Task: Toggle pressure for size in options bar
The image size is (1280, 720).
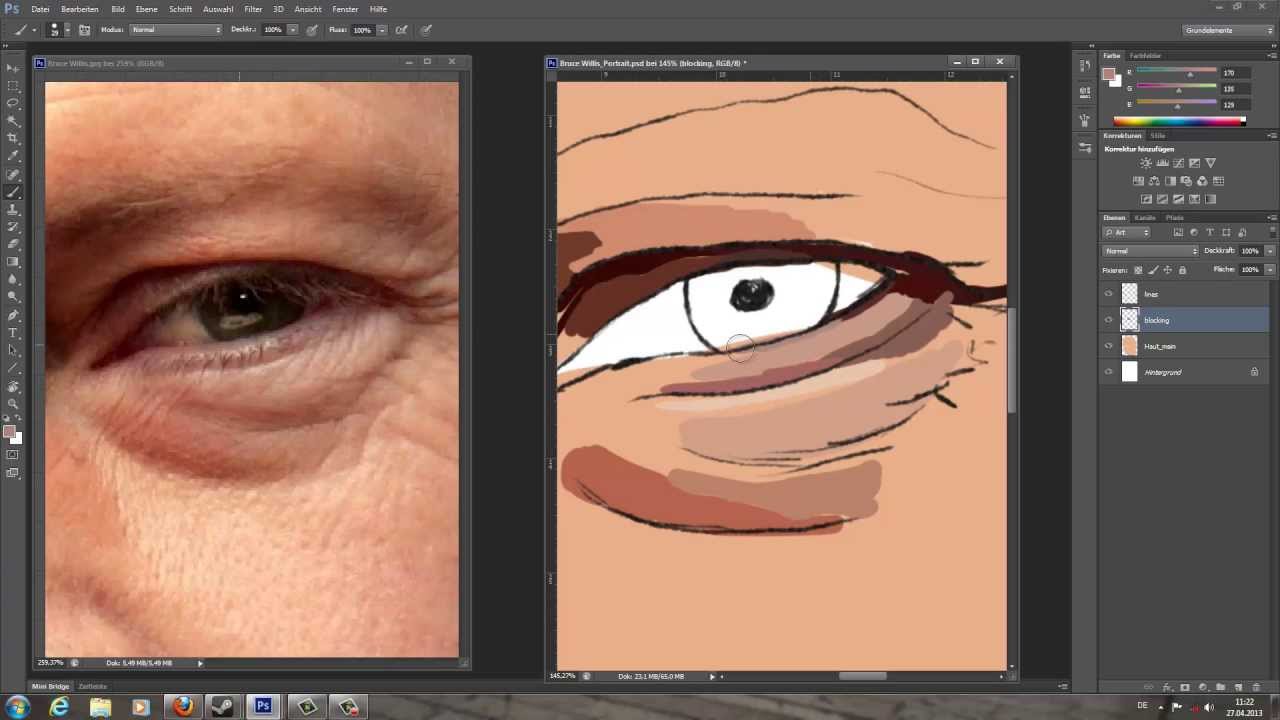Action: [x=426, y=30]
